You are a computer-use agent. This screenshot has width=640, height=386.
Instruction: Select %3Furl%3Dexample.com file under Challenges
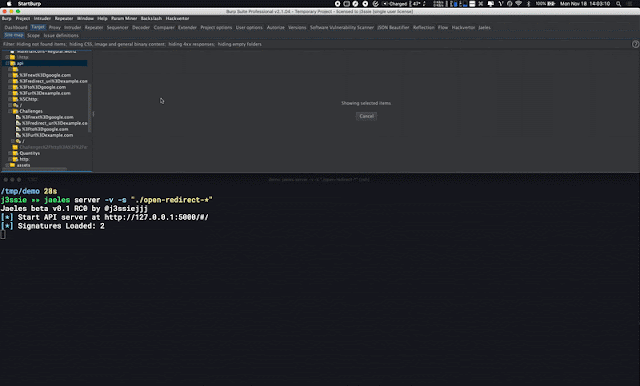point(47,135)
